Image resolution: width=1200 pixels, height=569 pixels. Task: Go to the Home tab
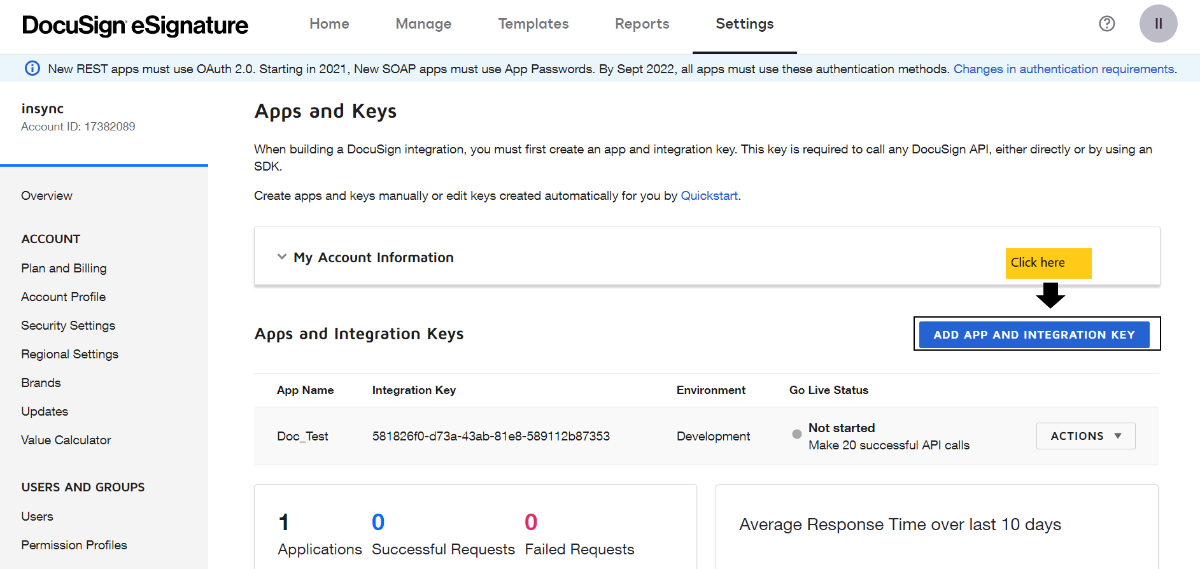pyautogui.click(x=329, y=24)
